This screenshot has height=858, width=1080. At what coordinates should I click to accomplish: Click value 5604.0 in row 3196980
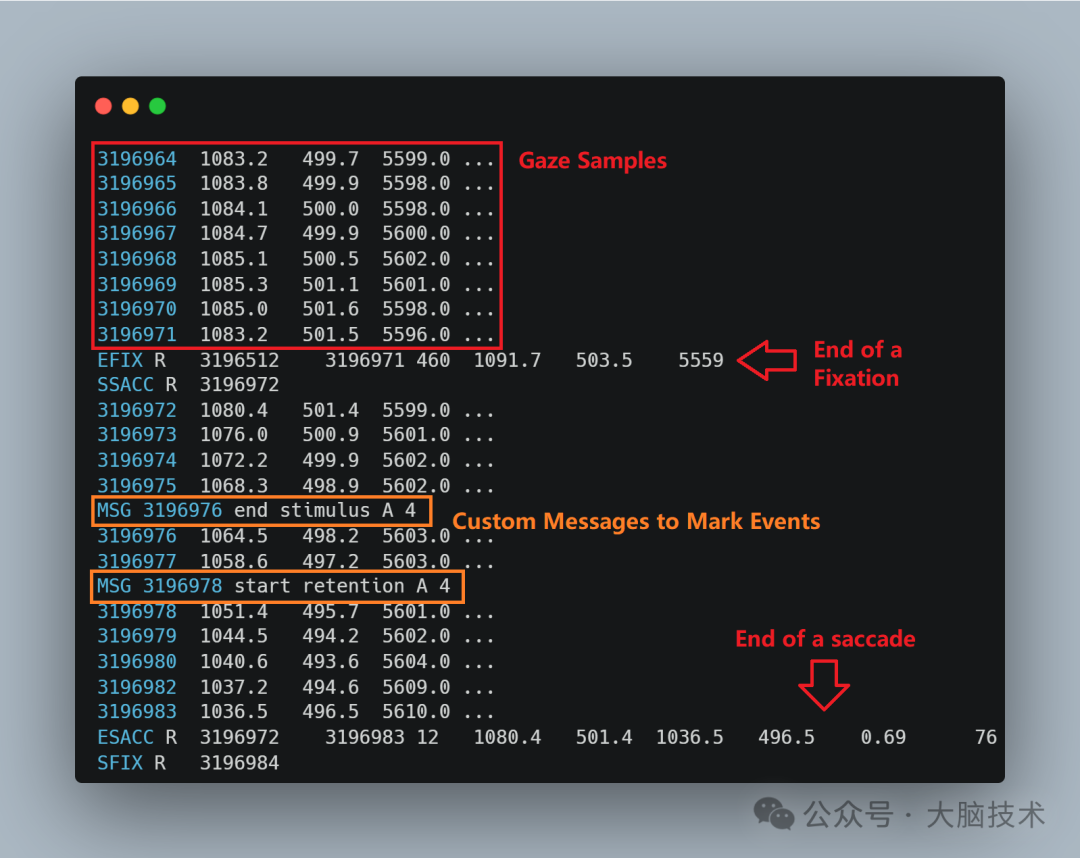click(x=416, y=662)
